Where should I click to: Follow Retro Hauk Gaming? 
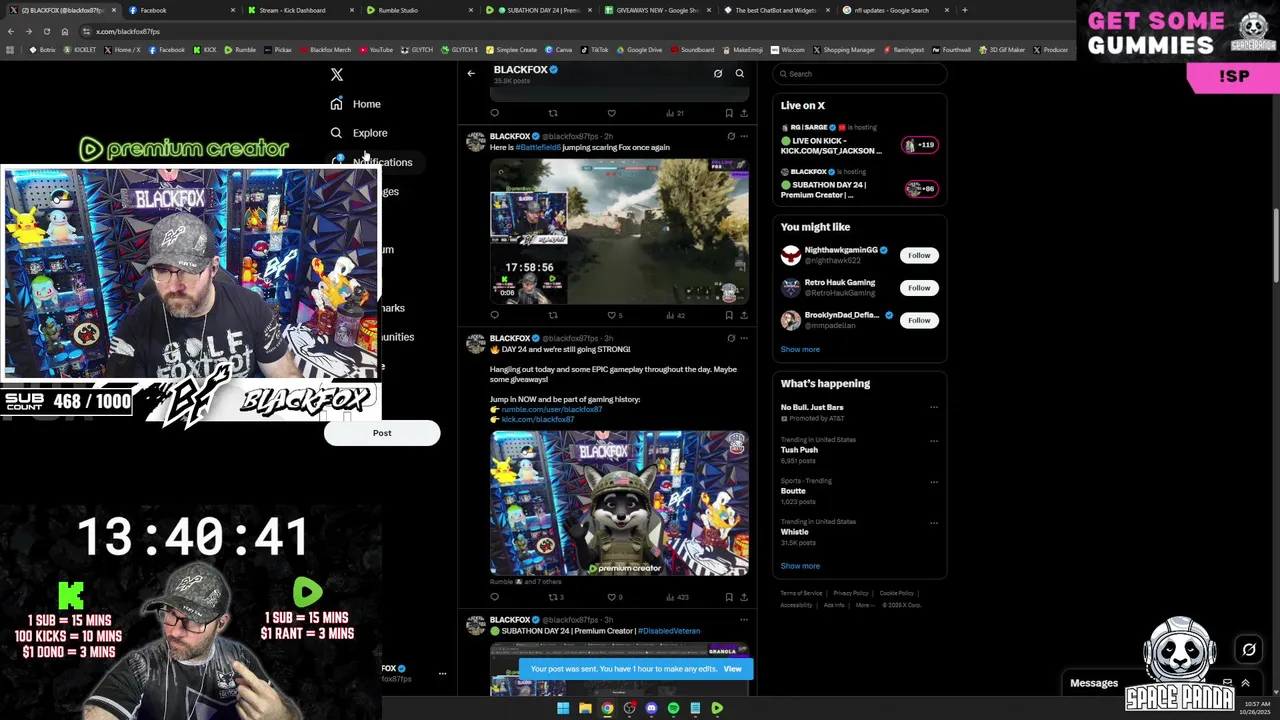click(x=919, y=288)
